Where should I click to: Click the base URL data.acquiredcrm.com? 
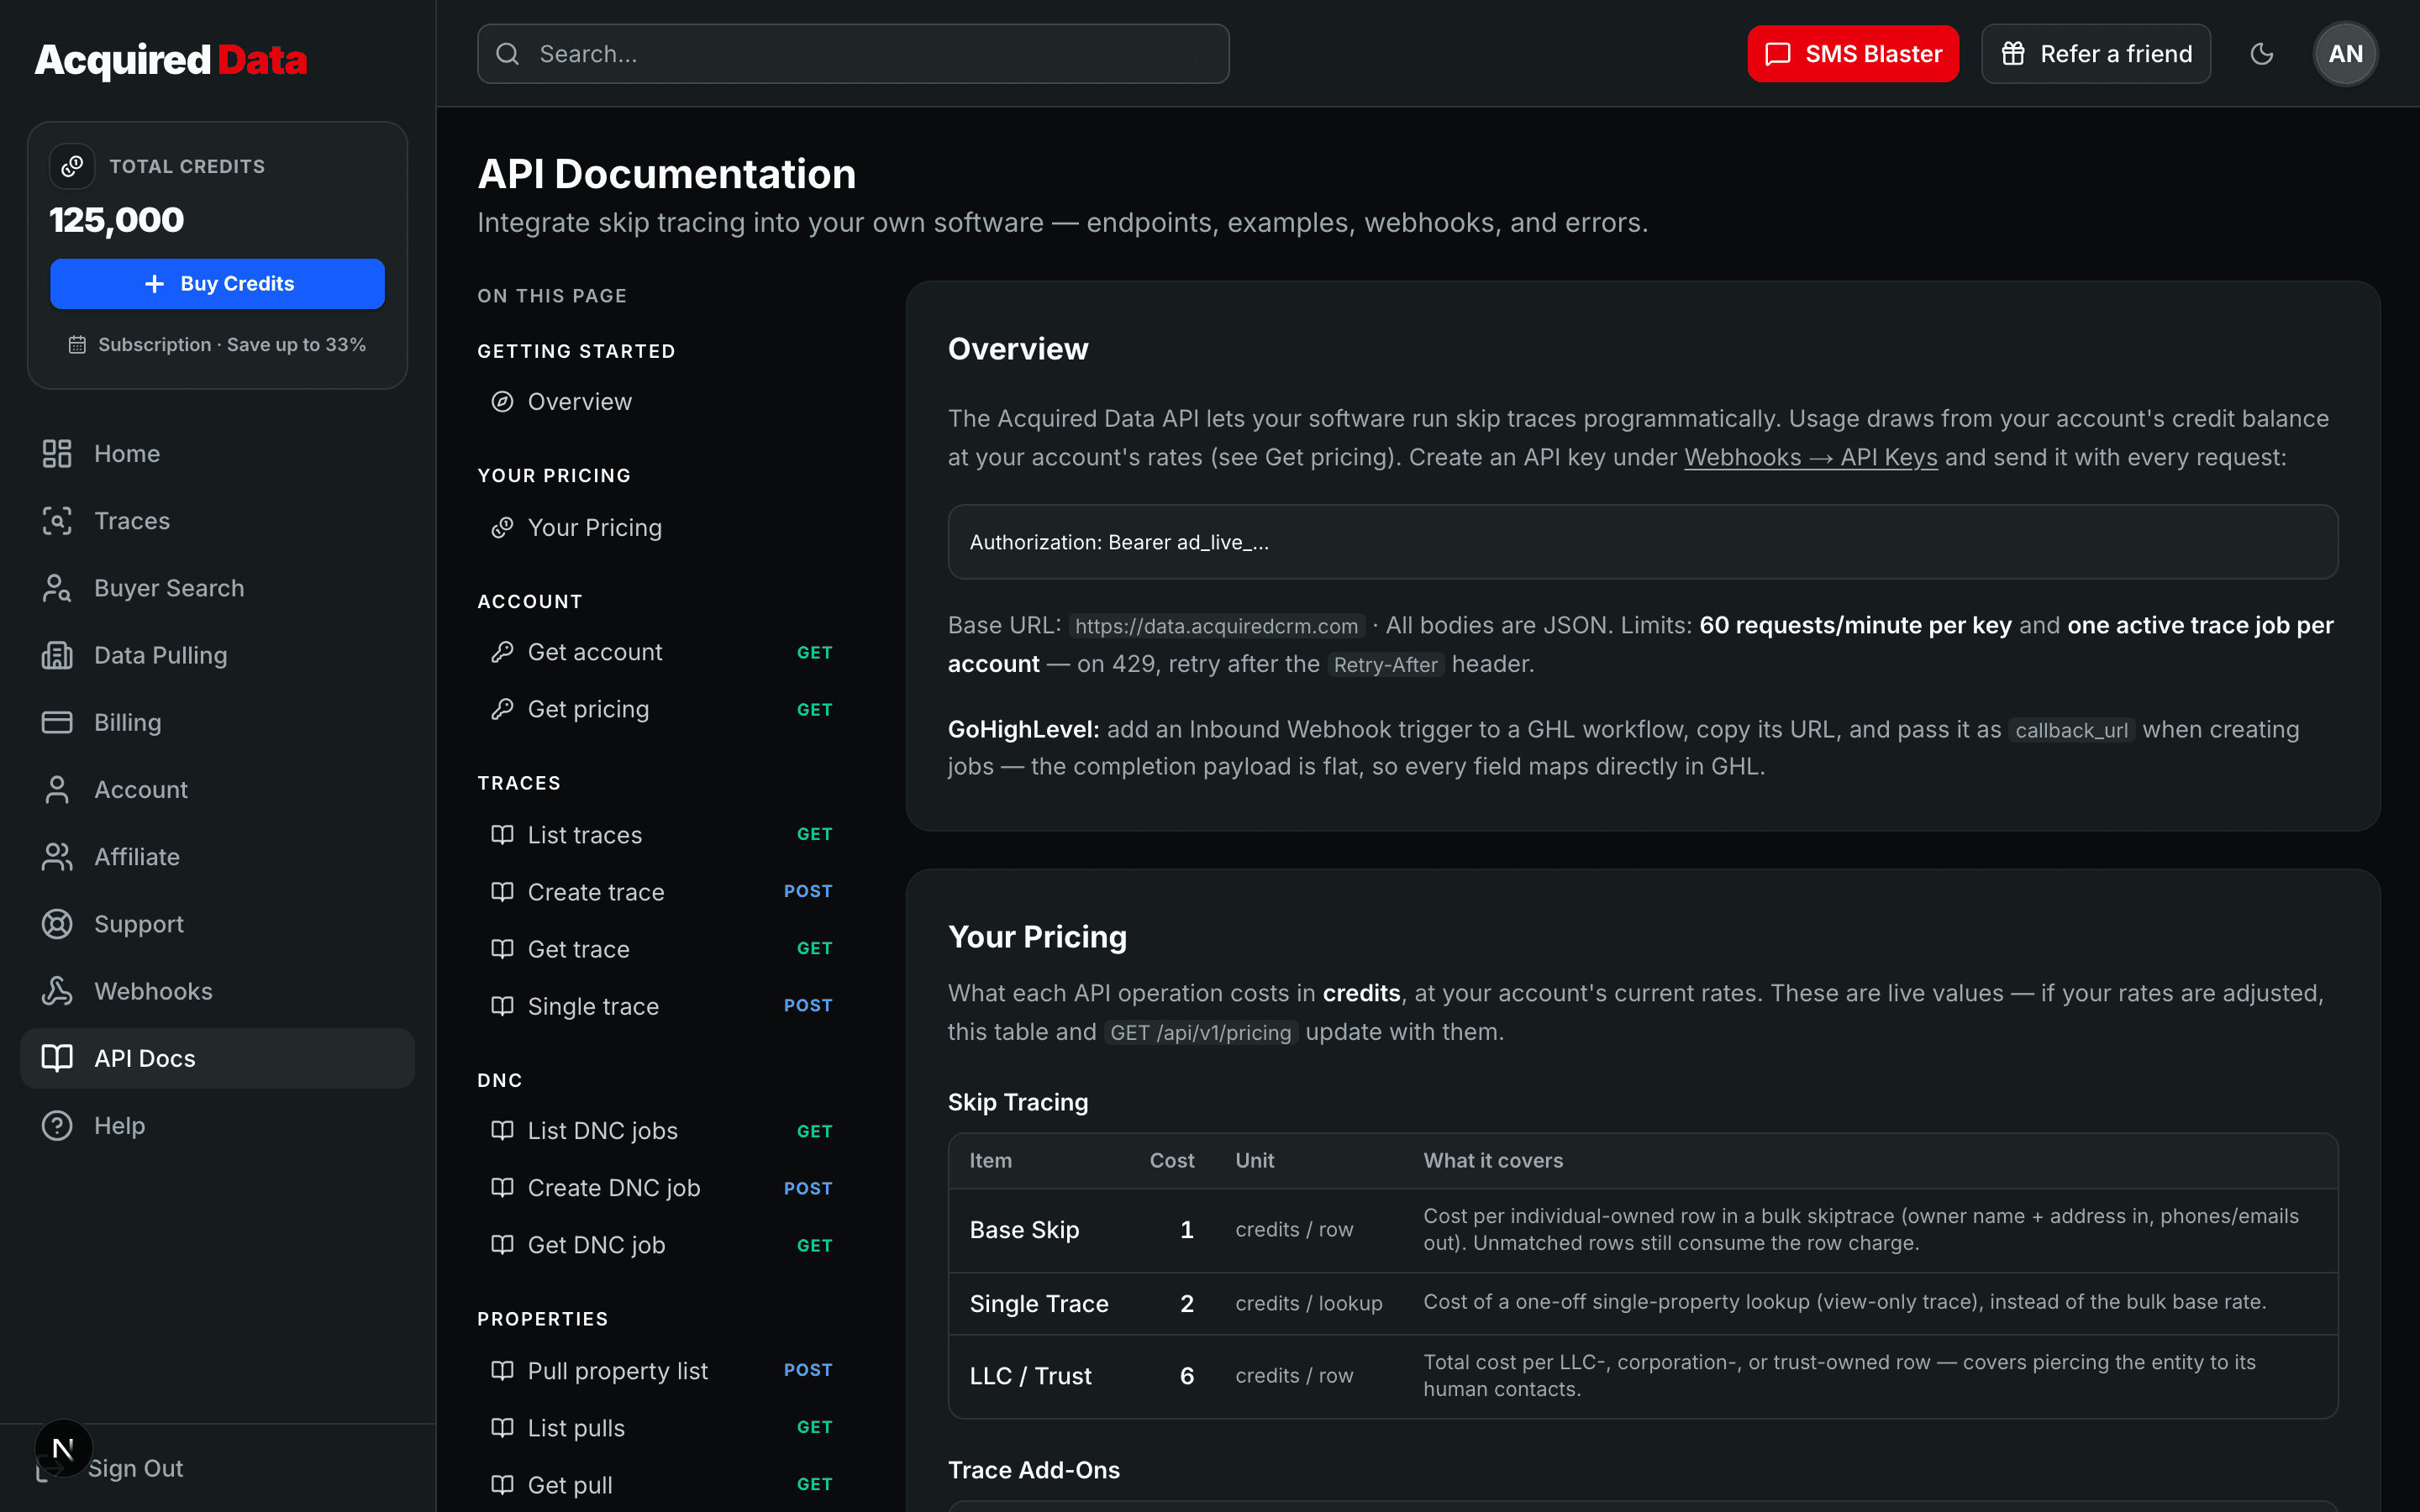click(1216, 626)
